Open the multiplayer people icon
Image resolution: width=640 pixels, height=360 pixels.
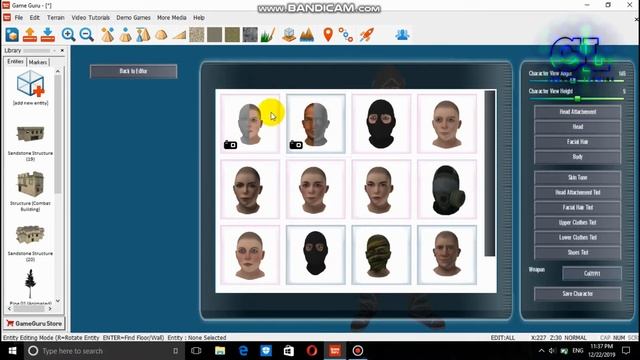click(x=402, y=35)
